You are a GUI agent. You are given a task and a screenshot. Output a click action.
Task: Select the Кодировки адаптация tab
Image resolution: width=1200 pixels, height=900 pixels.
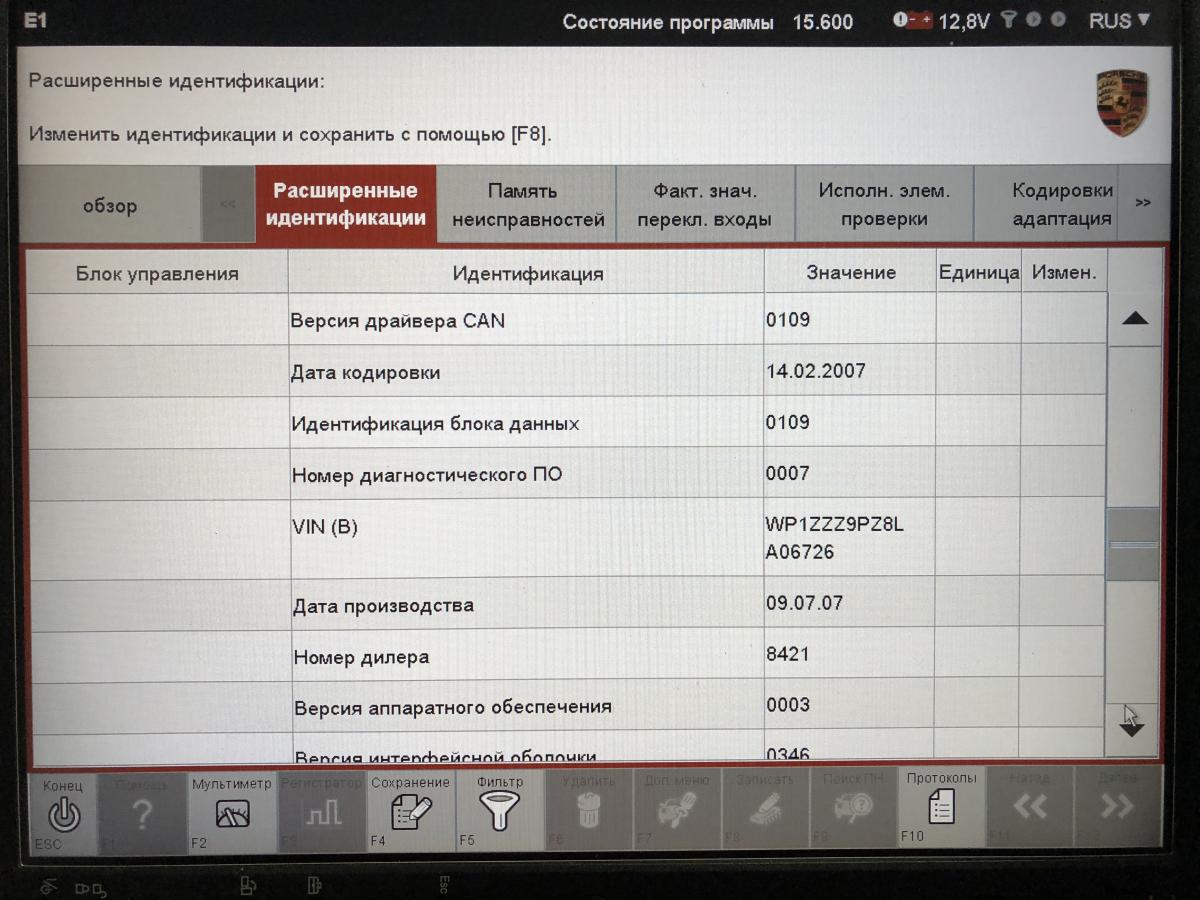tap(1061, 205)
